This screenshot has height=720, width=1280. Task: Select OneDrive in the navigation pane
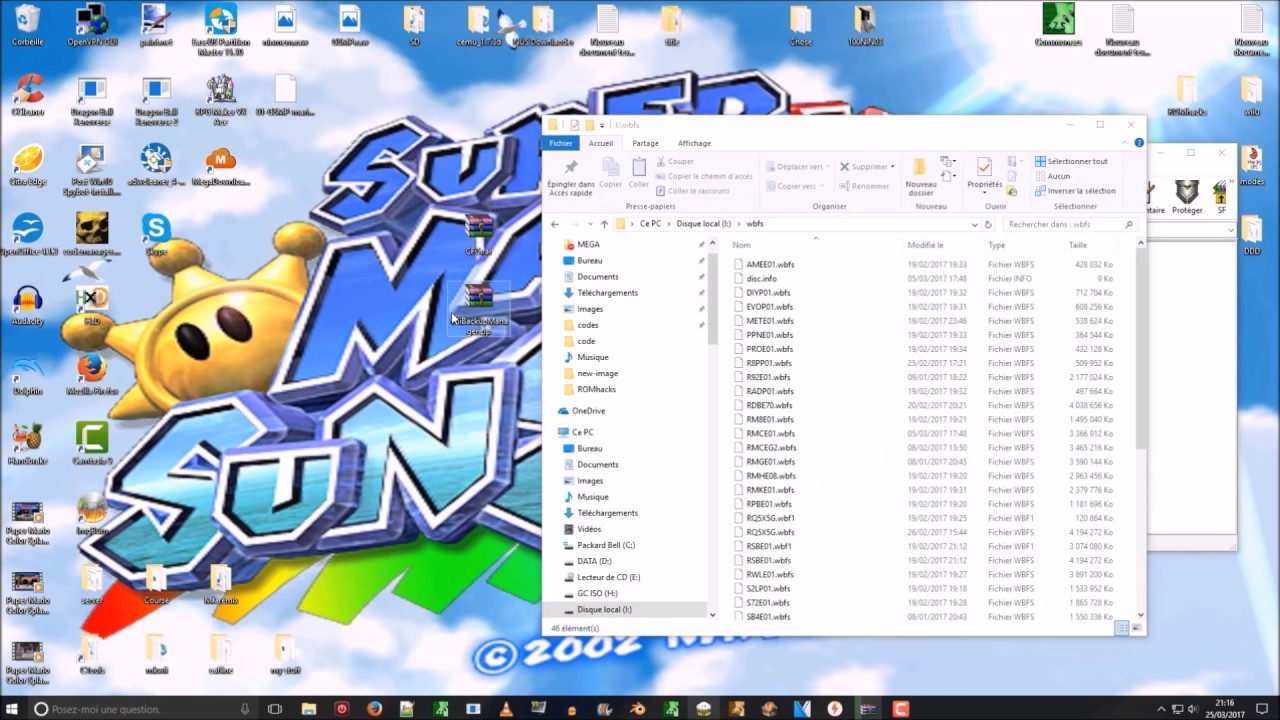pyautogui.click(x=588, y=411)
